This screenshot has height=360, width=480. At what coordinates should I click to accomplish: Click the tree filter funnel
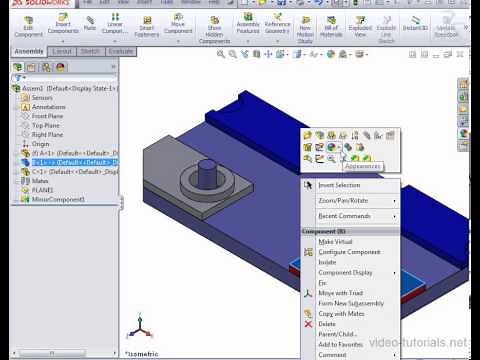tap(18, 78)
